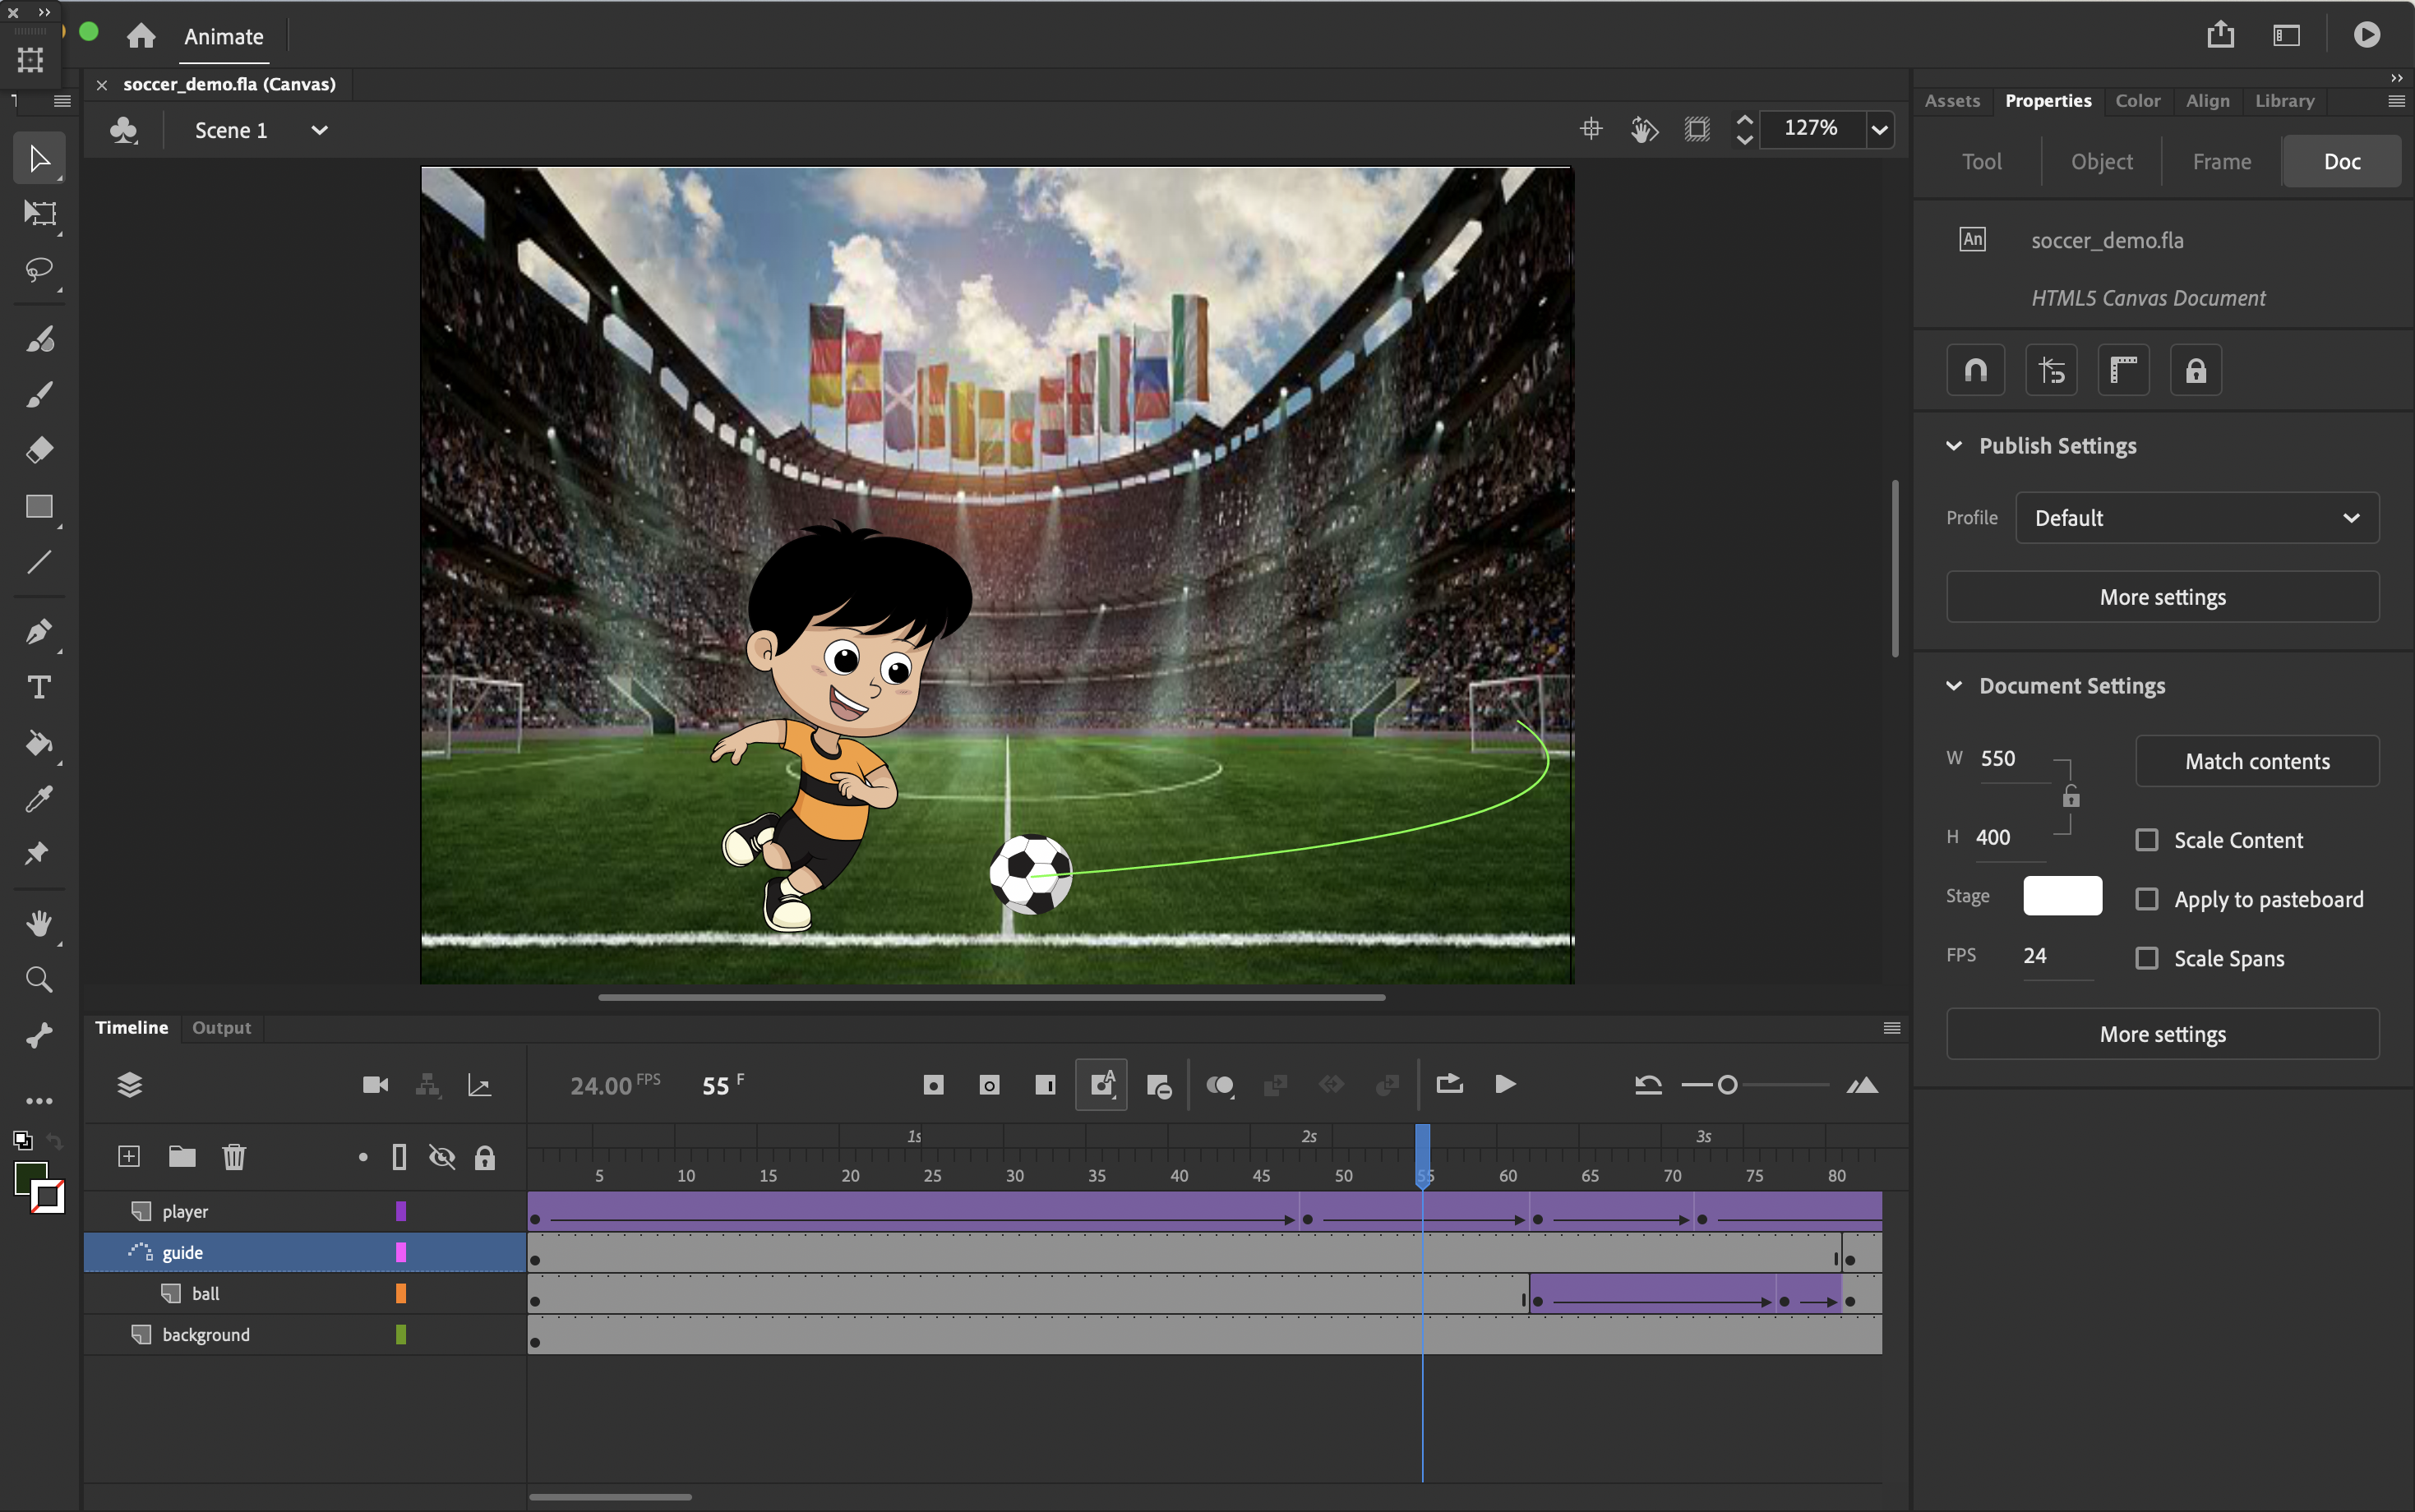Delete layer with trash icon
Image resolution: width=2415 pixels, height=1512 pixels.
[x=233, y=1157]
